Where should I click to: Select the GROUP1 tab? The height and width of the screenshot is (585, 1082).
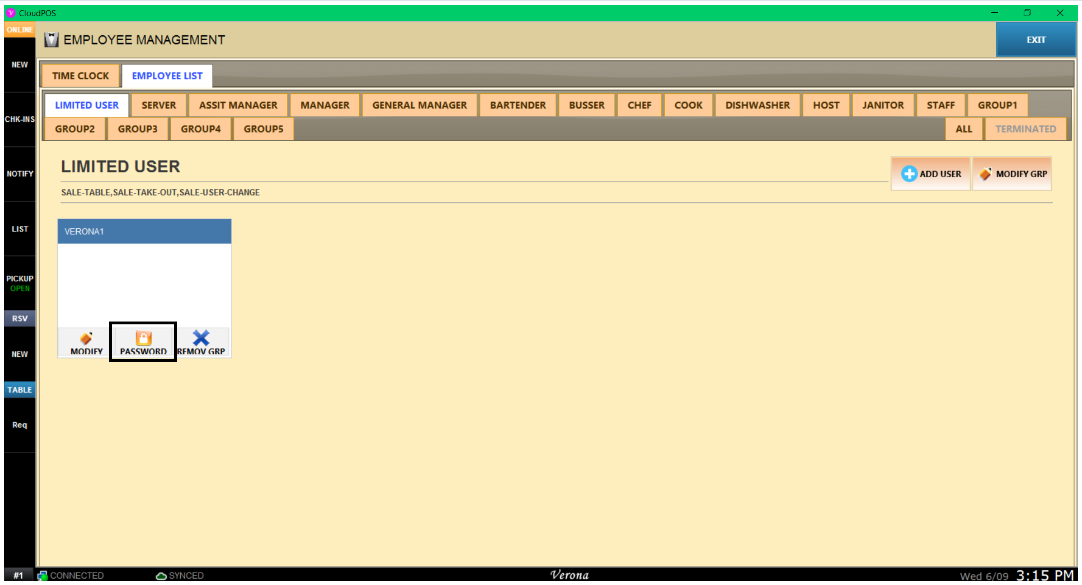997,105
